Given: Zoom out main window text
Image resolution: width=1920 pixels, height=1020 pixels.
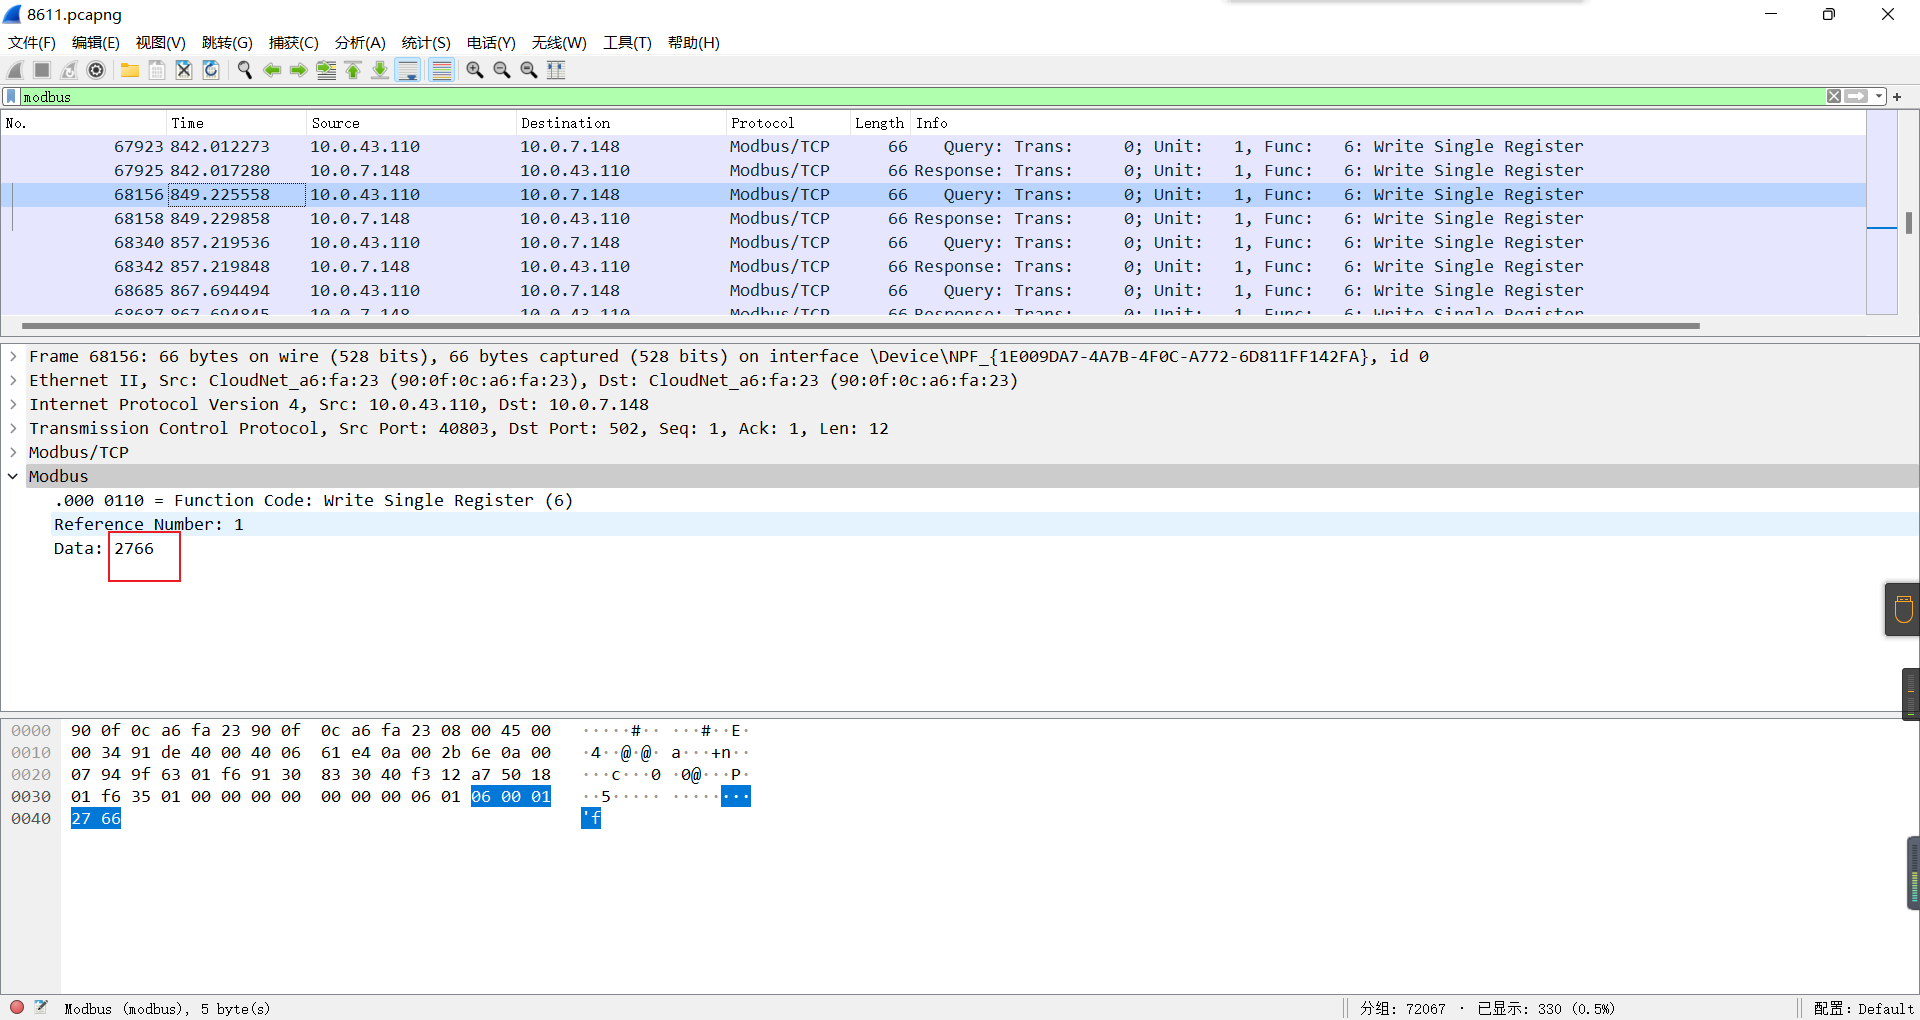Looking at the screenshot, I should coord(502,70).
